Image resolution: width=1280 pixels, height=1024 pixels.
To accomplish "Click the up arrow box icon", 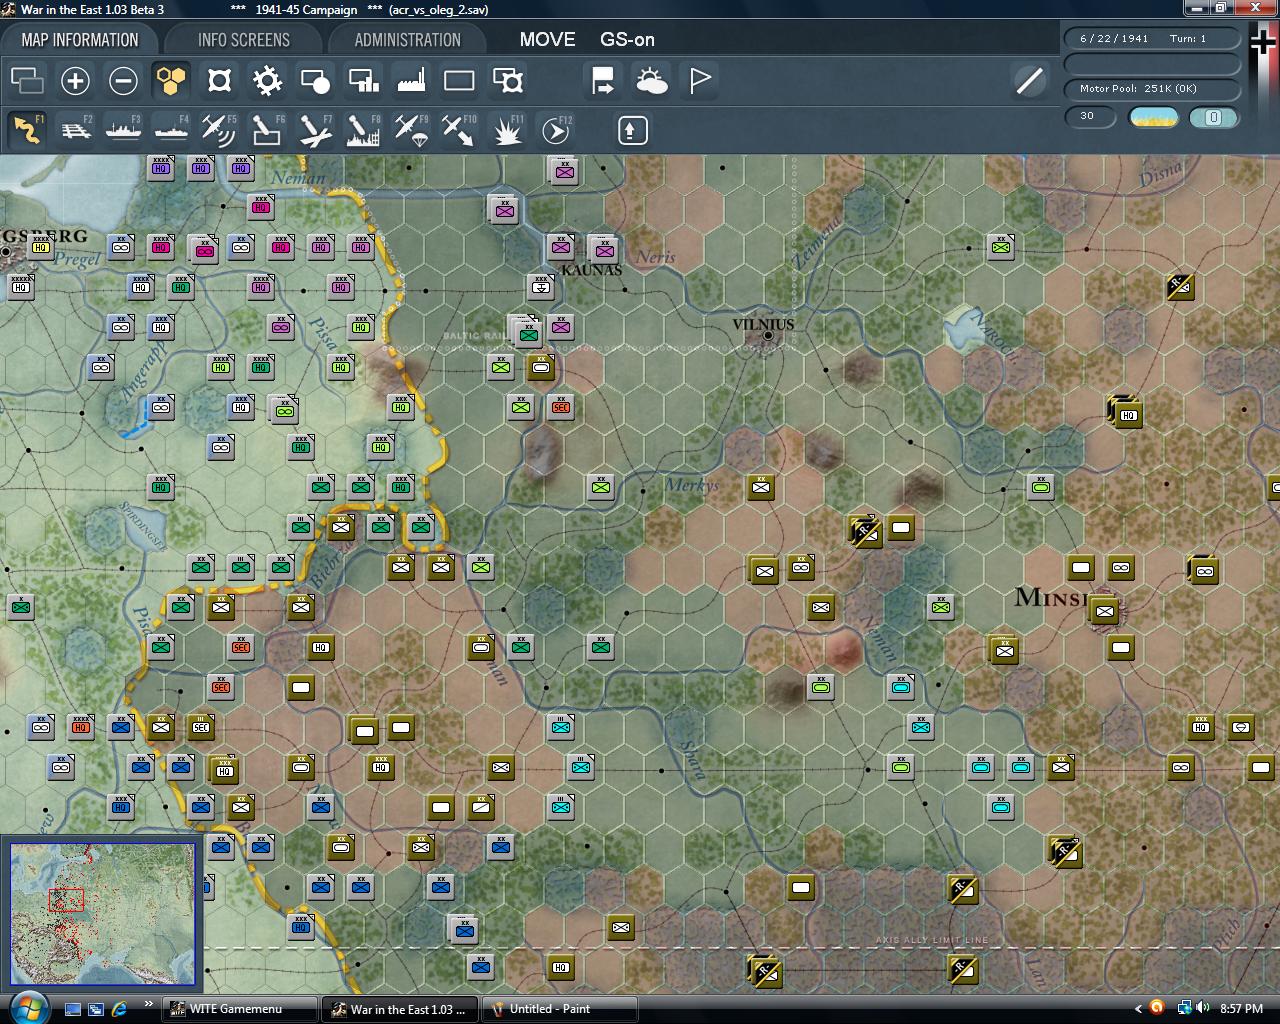I will [632, 130].
